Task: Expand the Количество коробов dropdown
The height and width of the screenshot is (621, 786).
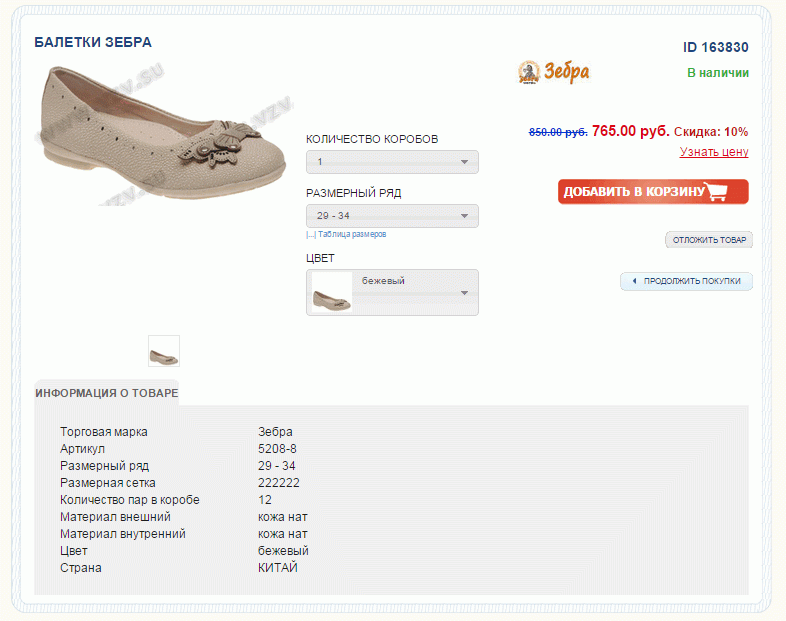Action: [x=392, y=162]
